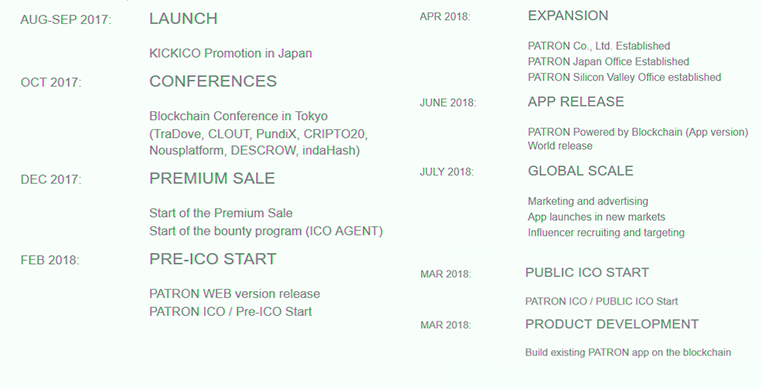Click the FEB 2018 date label
Screen dimensions: 761x389
pos(50,260)
